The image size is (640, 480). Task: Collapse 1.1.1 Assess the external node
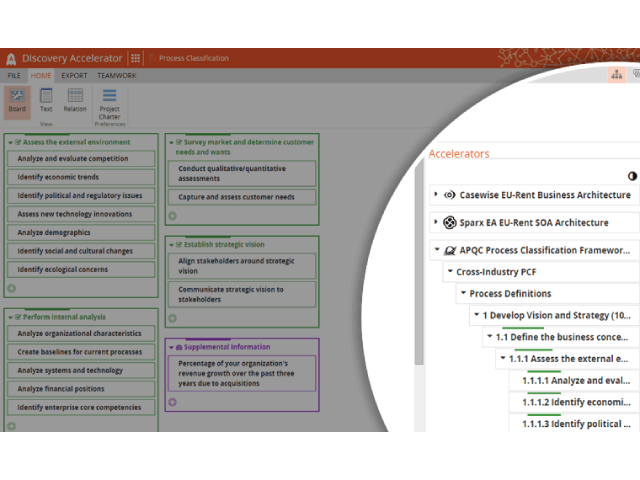point(503,358)
